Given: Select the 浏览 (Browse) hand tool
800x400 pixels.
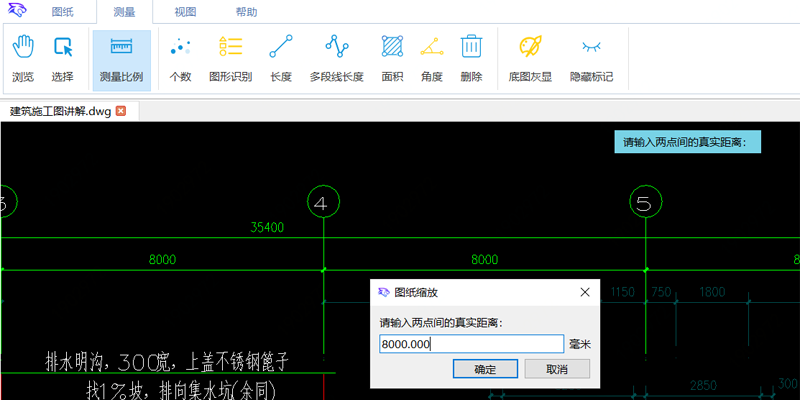Looking at the screenshot, I should coord(23,58).
